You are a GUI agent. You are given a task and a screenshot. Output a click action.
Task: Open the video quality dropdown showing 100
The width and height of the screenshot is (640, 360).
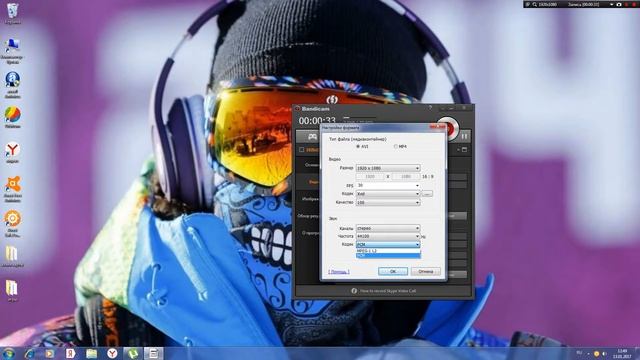tap(388, 202)
